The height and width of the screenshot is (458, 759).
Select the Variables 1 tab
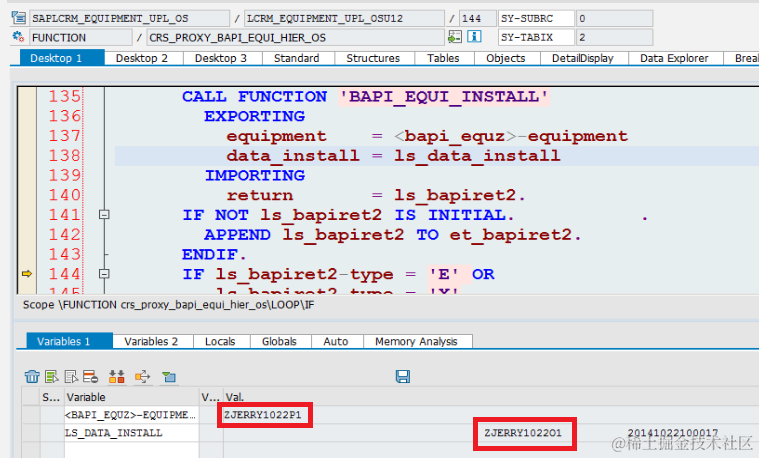(x=69, y=341)
